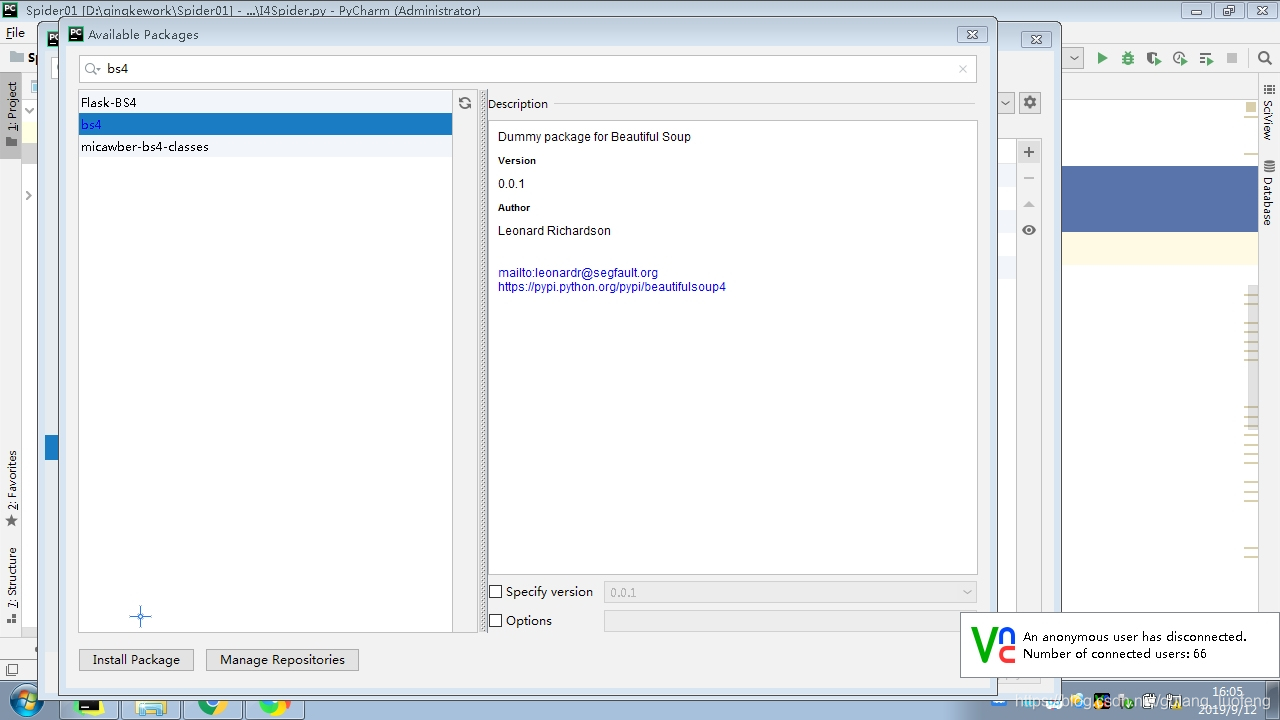The height and width of the screenshot is (720, 1280).
Task: Open the version 0.0.1 dropdown
Action: pos(790,592)
